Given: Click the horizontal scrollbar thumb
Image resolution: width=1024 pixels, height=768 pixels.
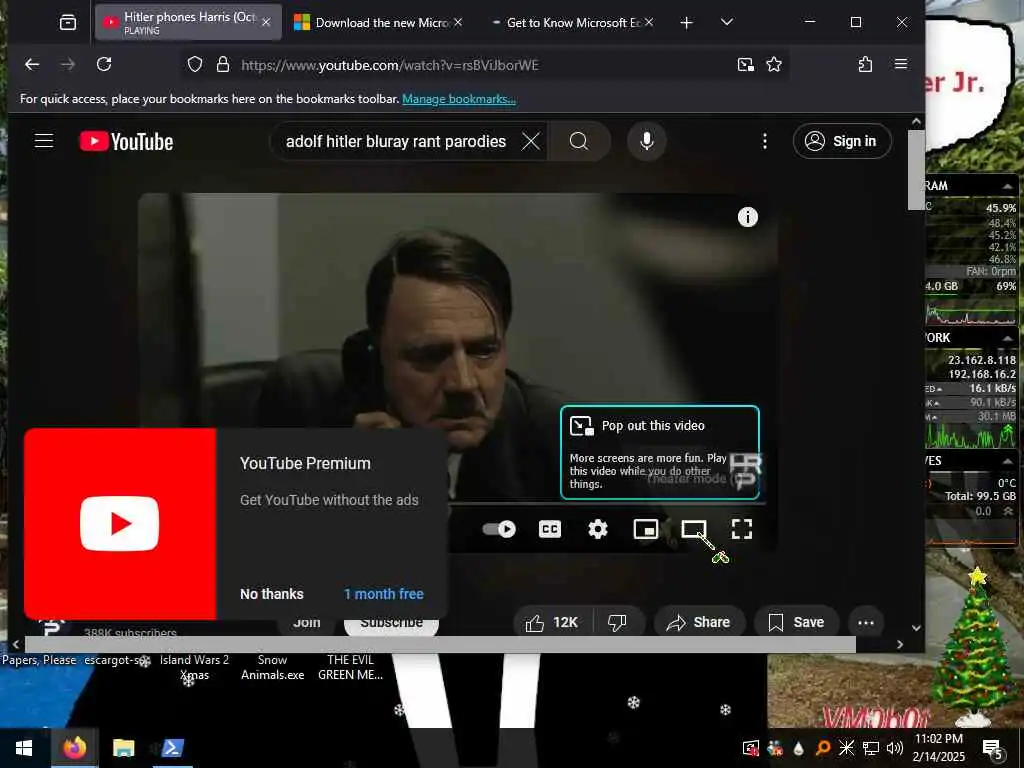Looking at the screenshot, I should (440, 645).
